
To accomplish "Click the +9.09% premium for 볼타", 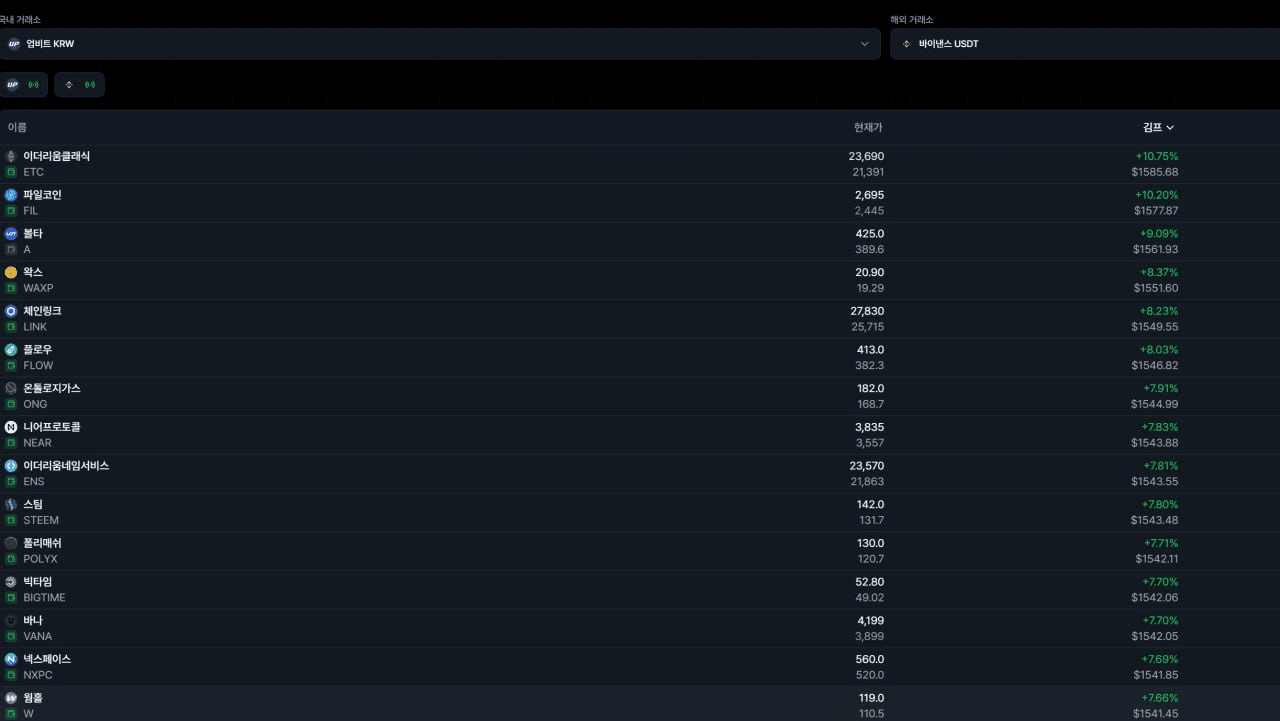I will [x=1158, y=234].
